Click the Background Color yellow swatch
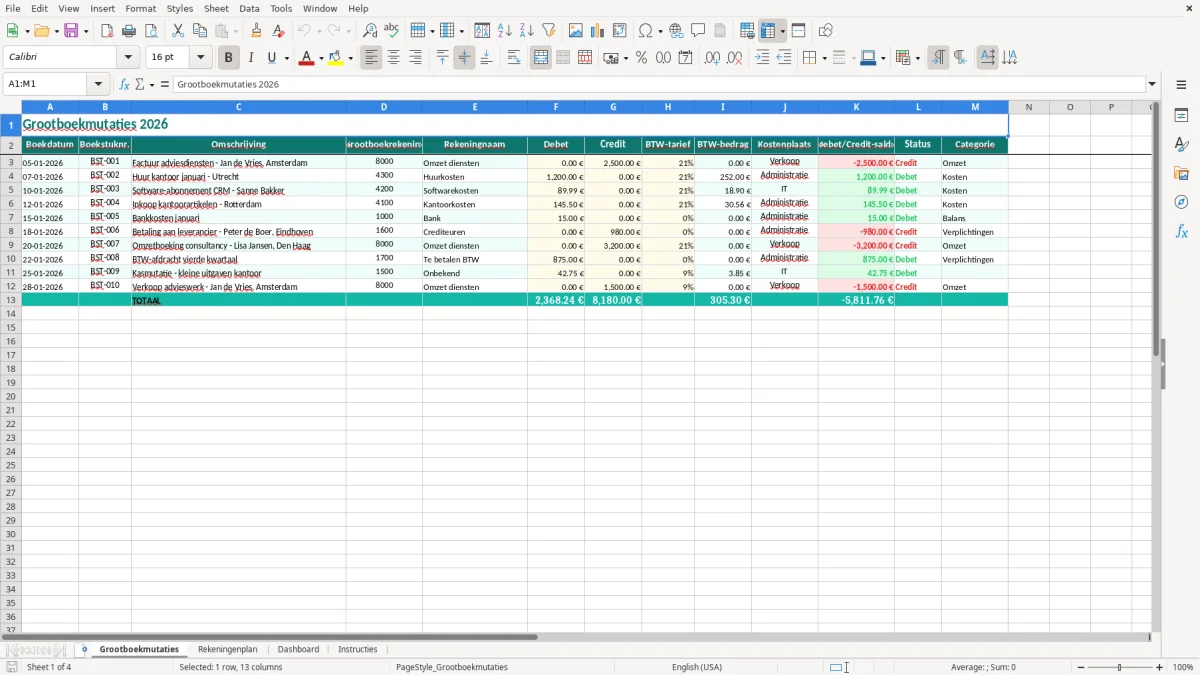The image size is (1200, 675). click(337, 58)
